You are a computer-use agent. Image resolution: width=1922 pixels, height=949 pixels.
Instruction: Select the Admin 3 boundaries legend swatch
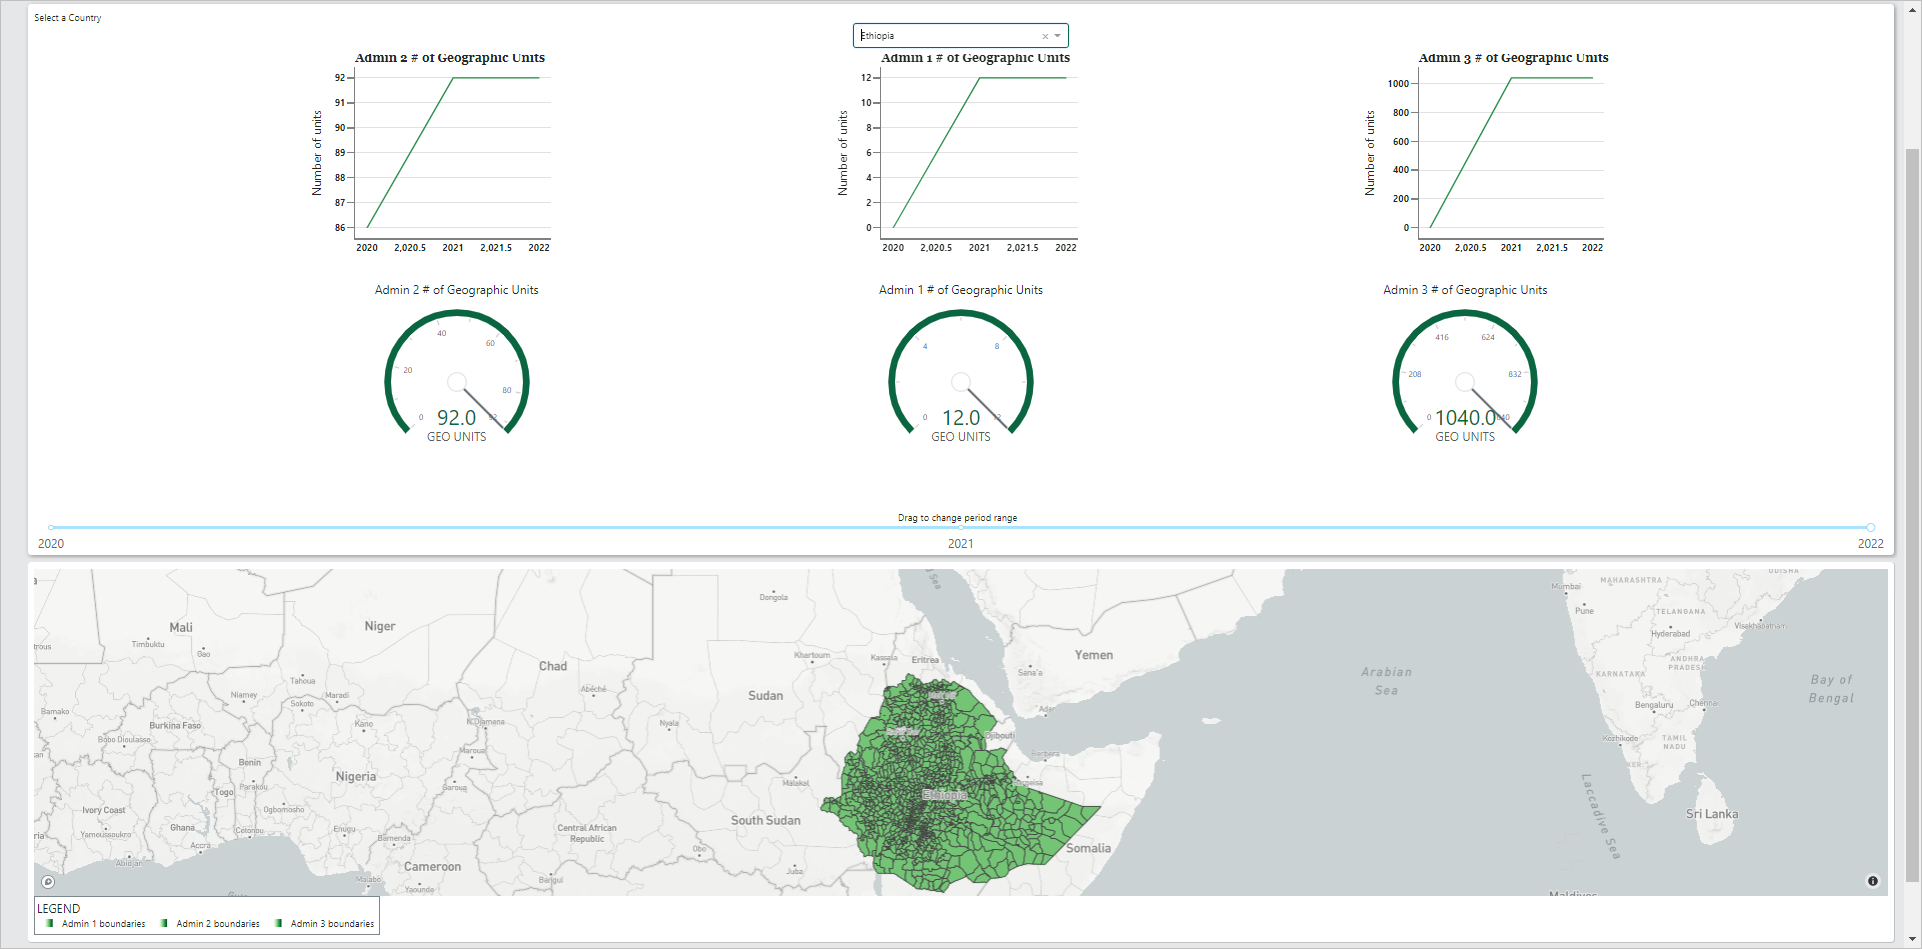pyautogui.click(x=279, y=923)
